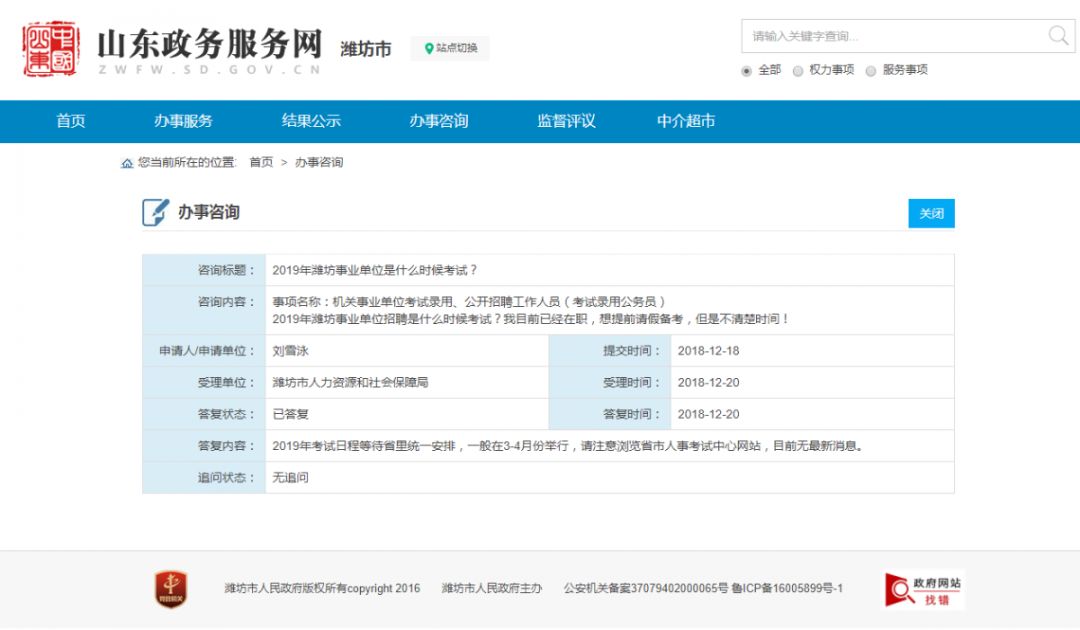This screenshot has width=1080, height=630.
Task: Open the 政府网站找错 error-report badge
Action: 923,590
